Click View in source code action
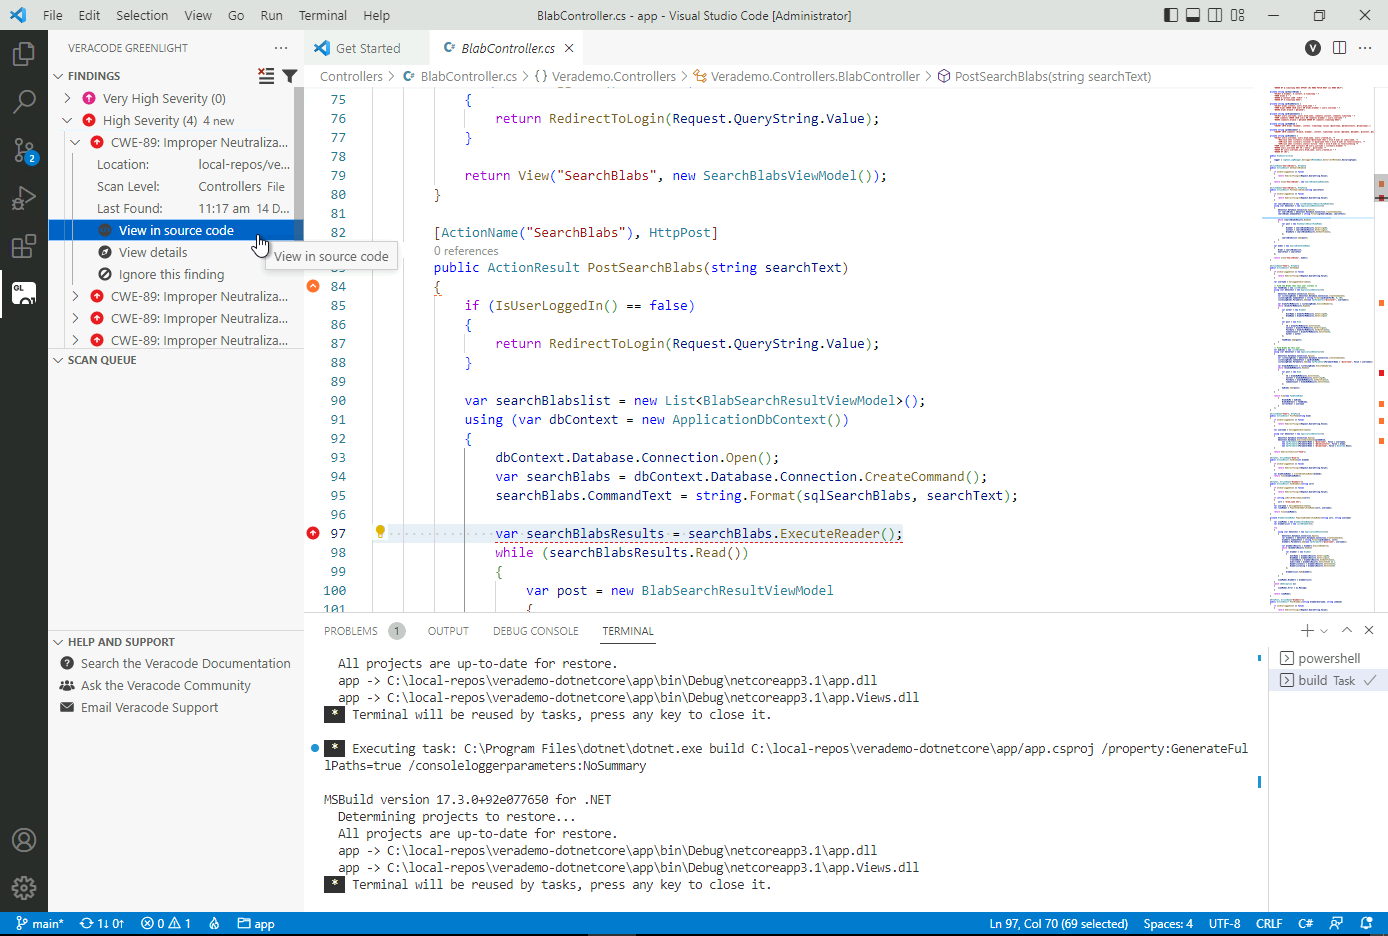Screen dimensions: 1388x936 tap(176, 230)
